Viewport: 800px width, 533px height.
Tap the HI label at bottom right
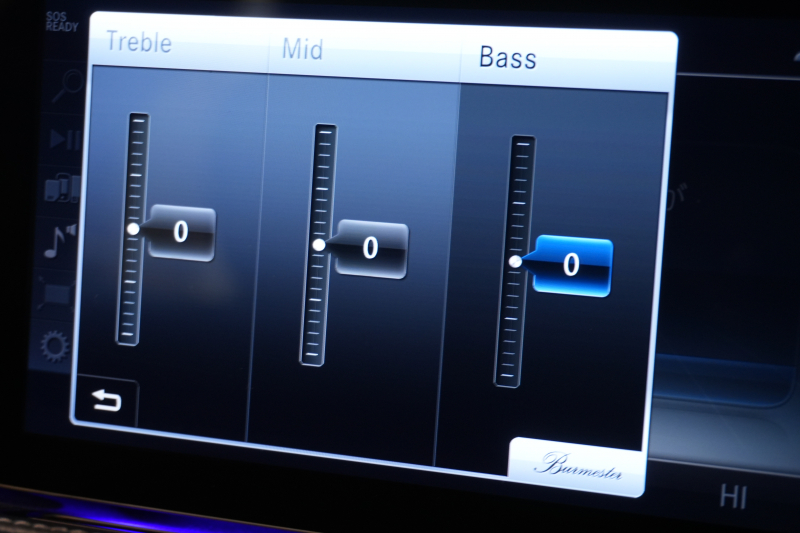(735, 496)
